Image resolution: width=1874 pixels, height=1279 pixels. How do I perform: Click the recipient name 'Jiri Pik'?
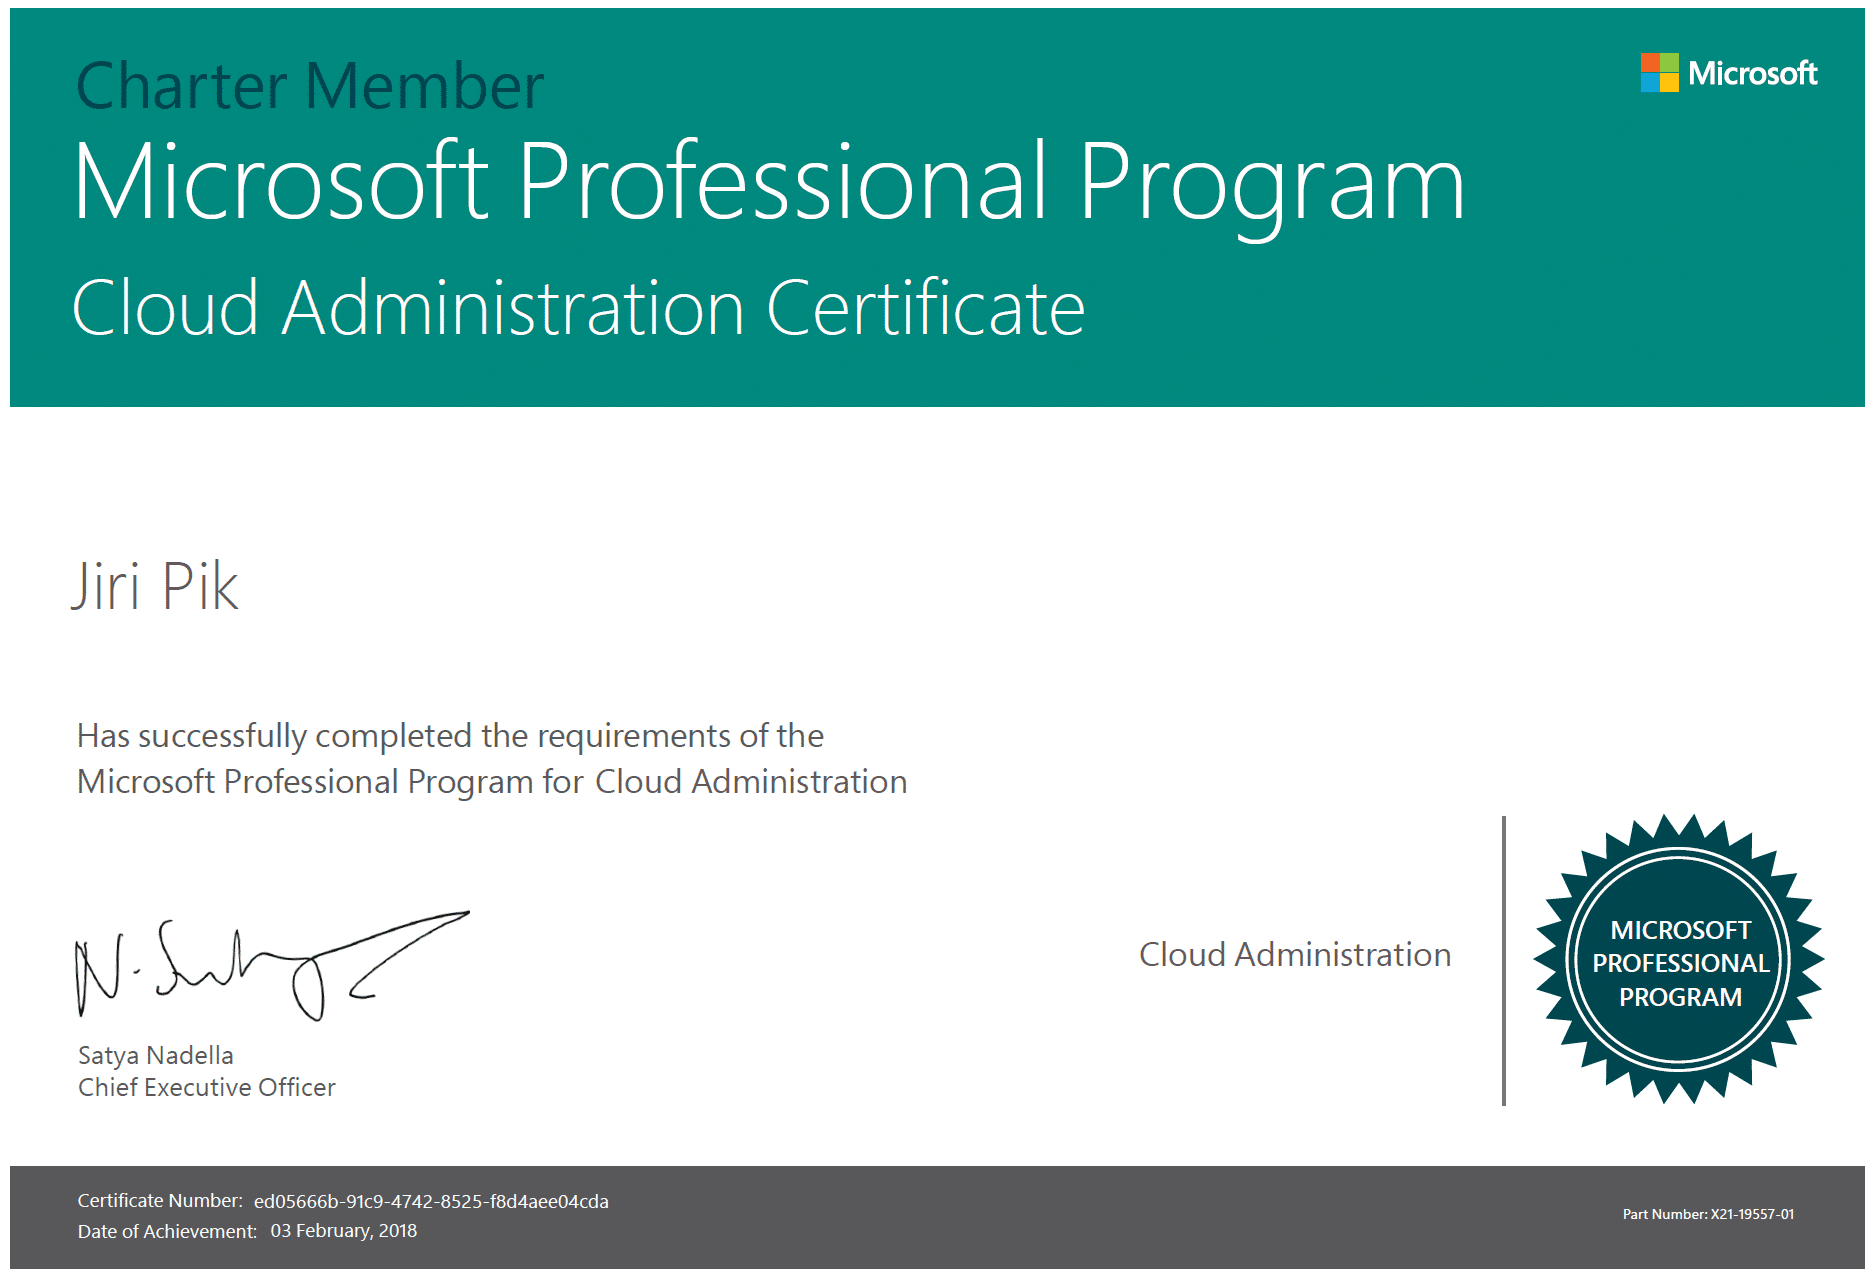tap(155, 586)
